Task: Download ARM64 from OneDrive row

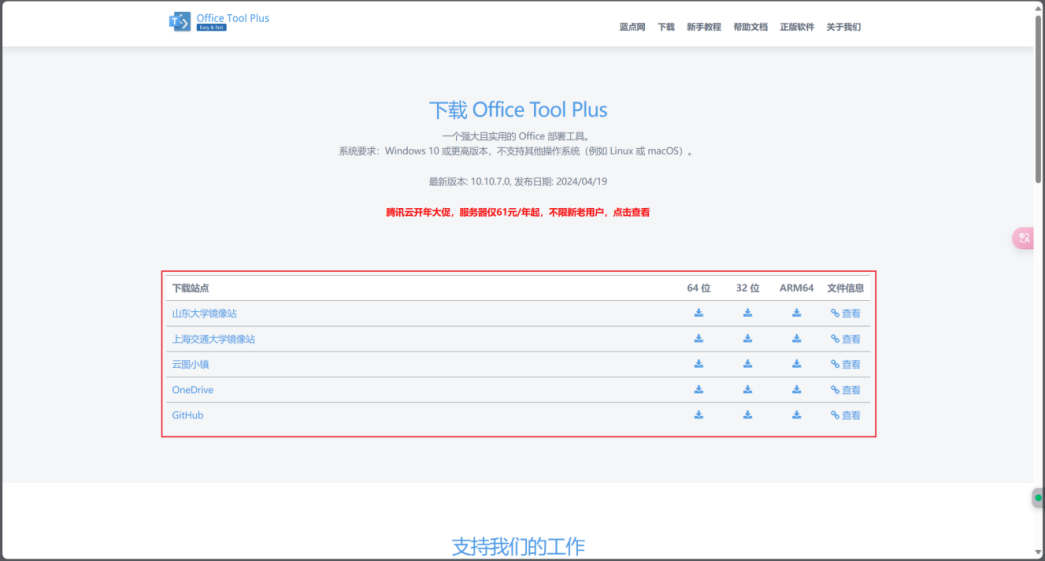Action: [796, 390]
